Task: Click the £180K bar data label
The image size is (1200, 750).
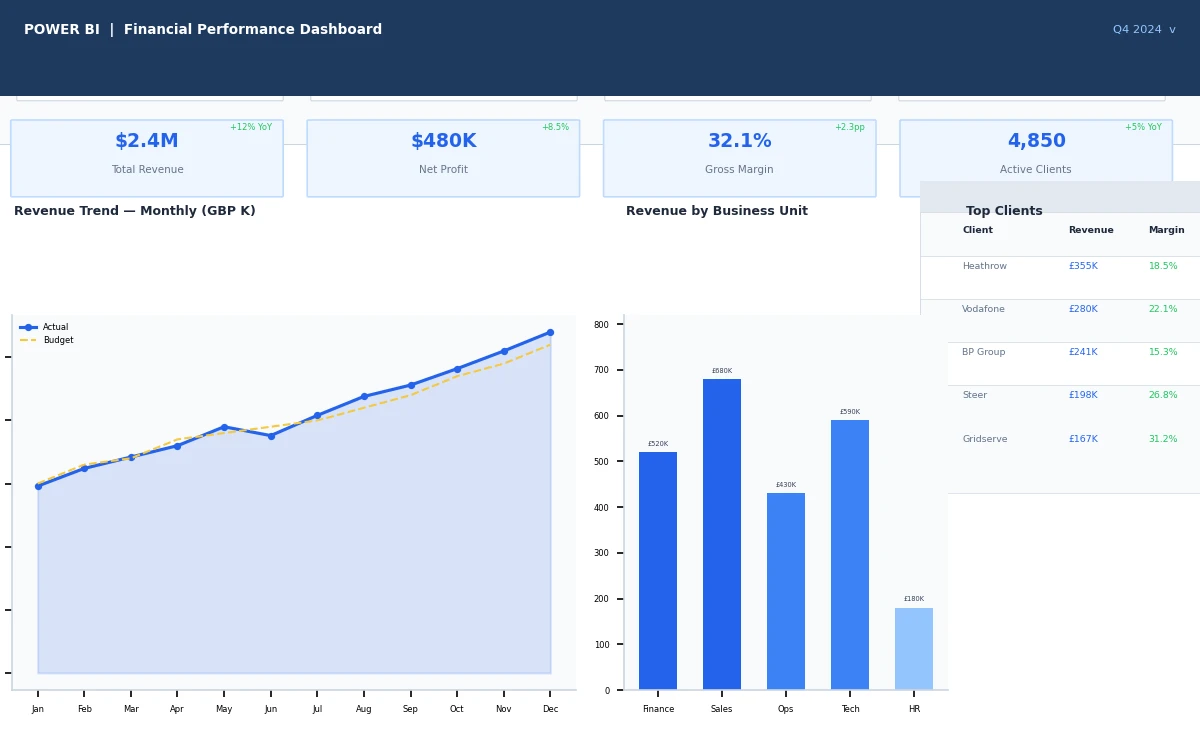Action: 914,599
